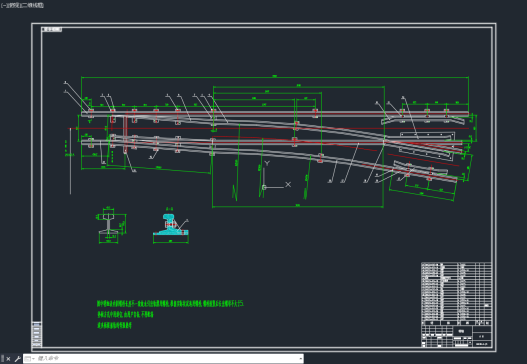Expand command history arrow at command line end

point(300,359)
